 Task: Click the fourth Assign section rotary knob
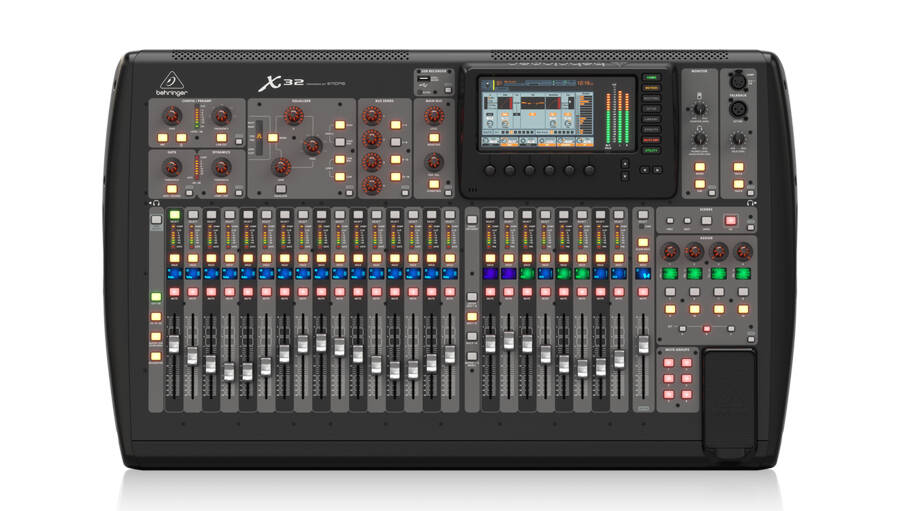743,251
